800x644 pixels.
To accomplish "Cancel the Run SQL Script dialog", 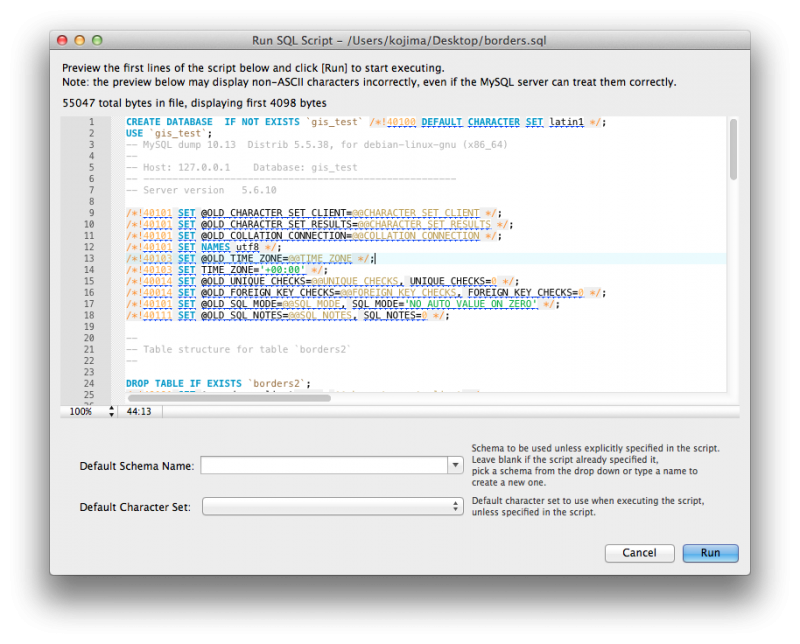I will point(639,553).
